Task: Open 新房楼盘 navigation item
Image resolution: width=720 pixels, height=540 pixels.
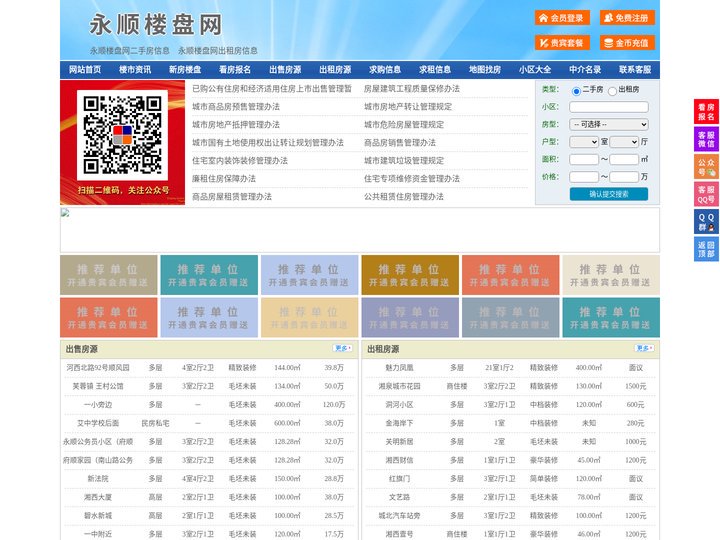Action: click(x=185, y=70)
